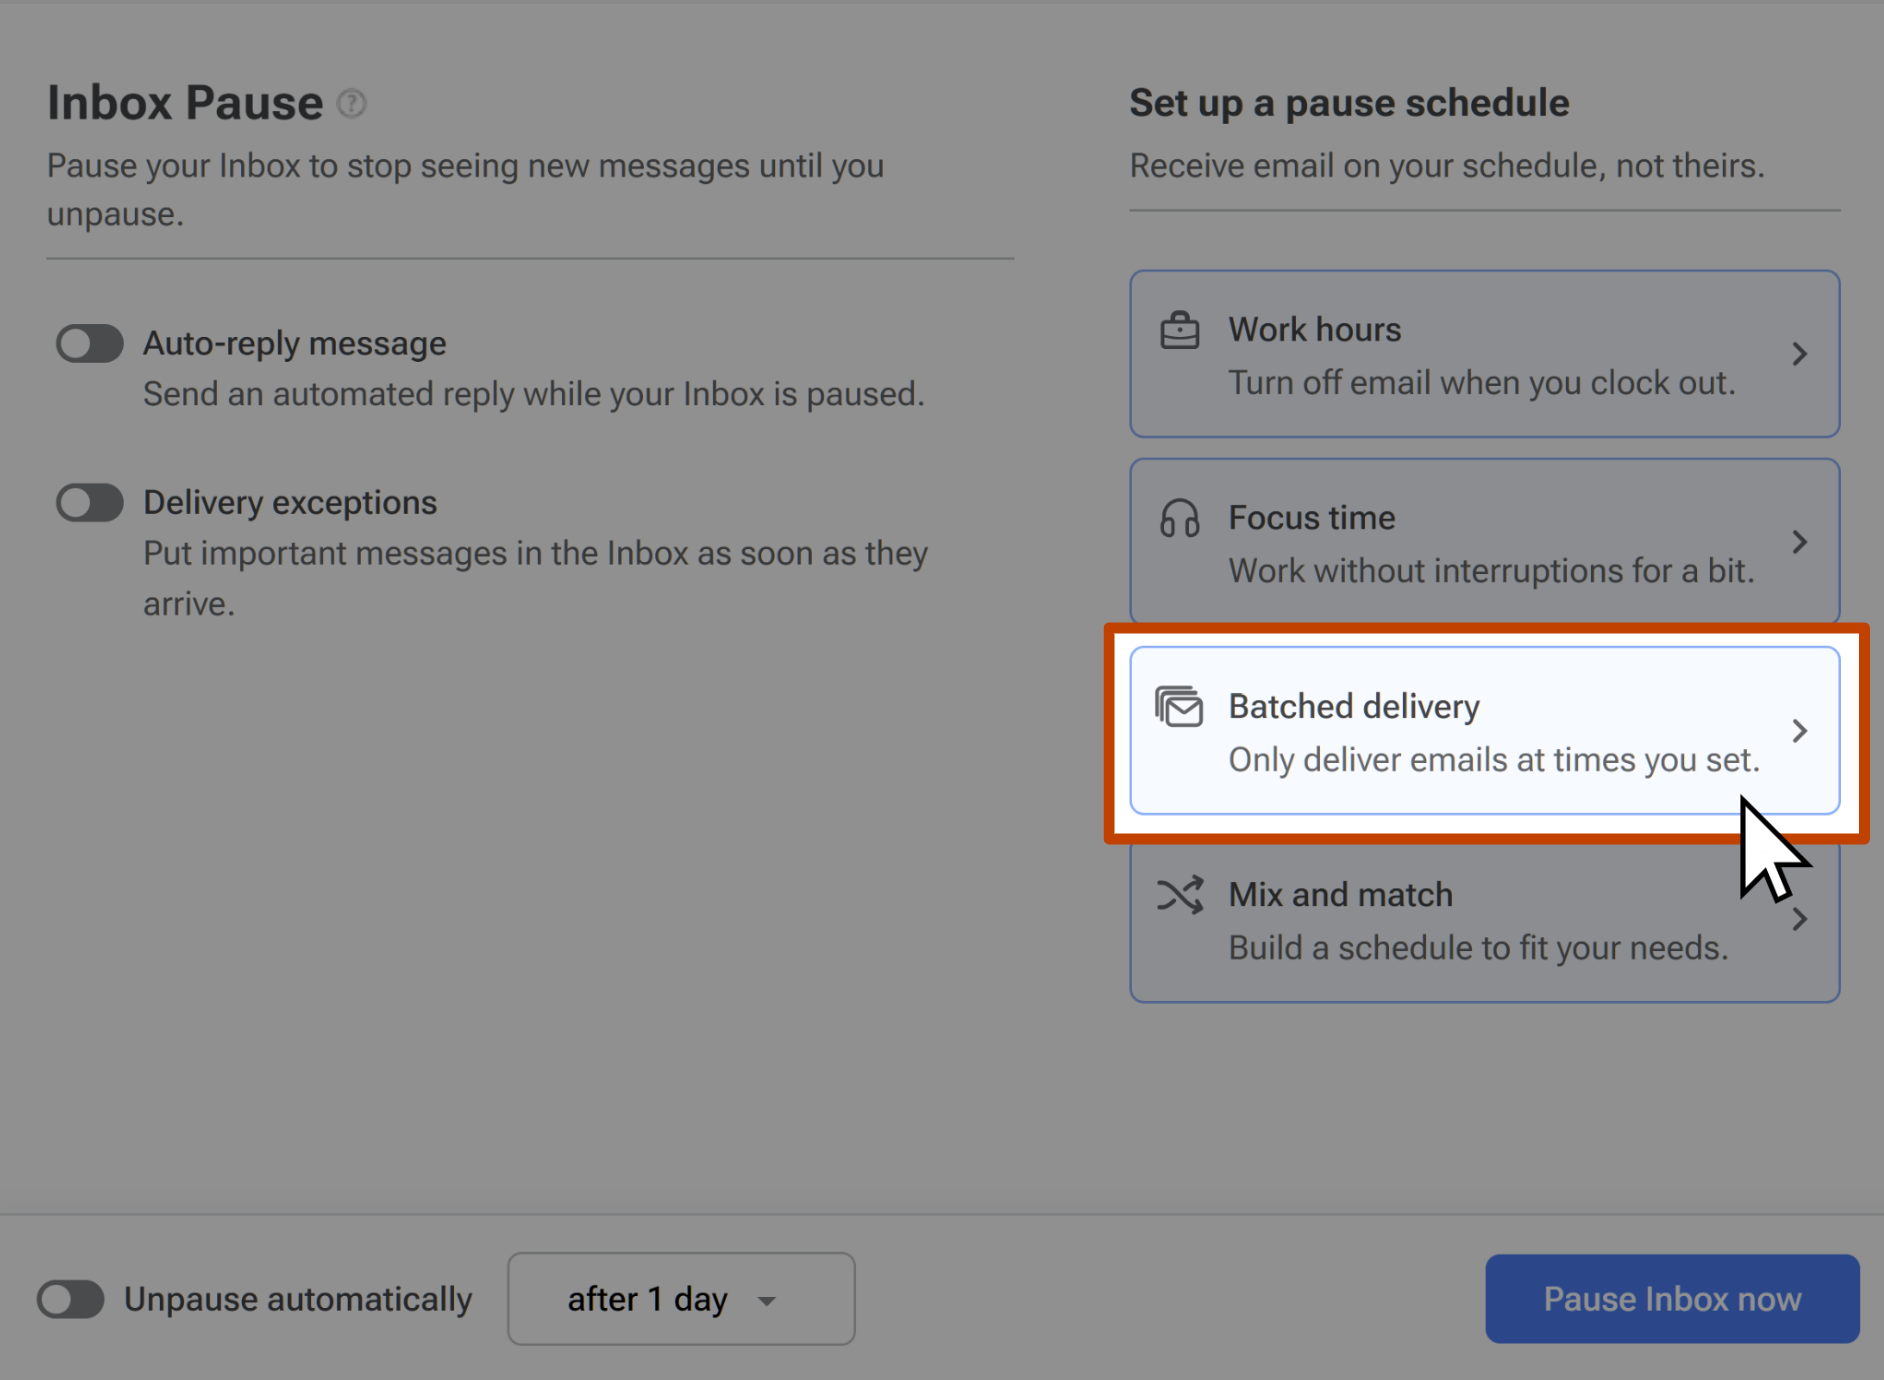Choose the 'Batched delivery' schedule title

(x=1354, y=707)
